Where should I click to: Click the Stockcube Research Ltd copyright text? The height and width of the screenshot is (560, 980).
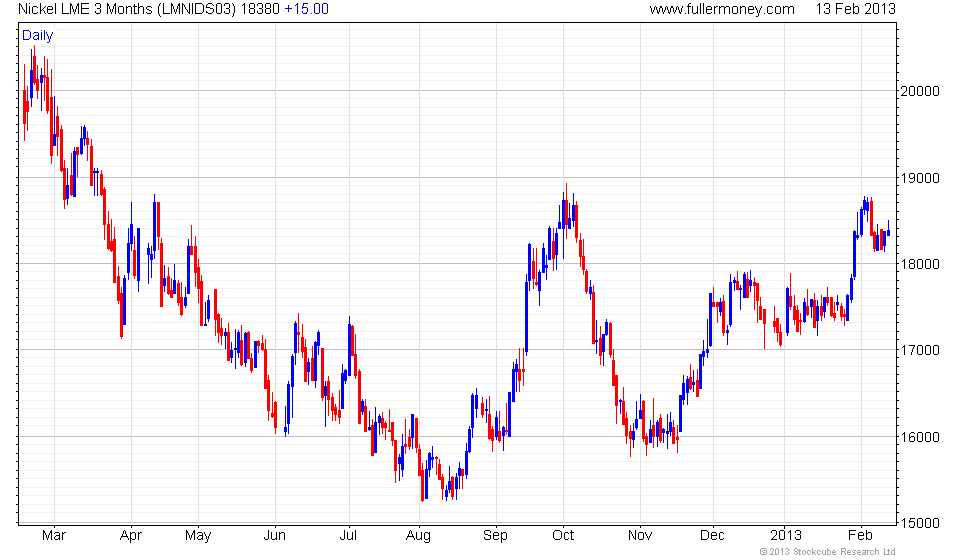point(826,551)
